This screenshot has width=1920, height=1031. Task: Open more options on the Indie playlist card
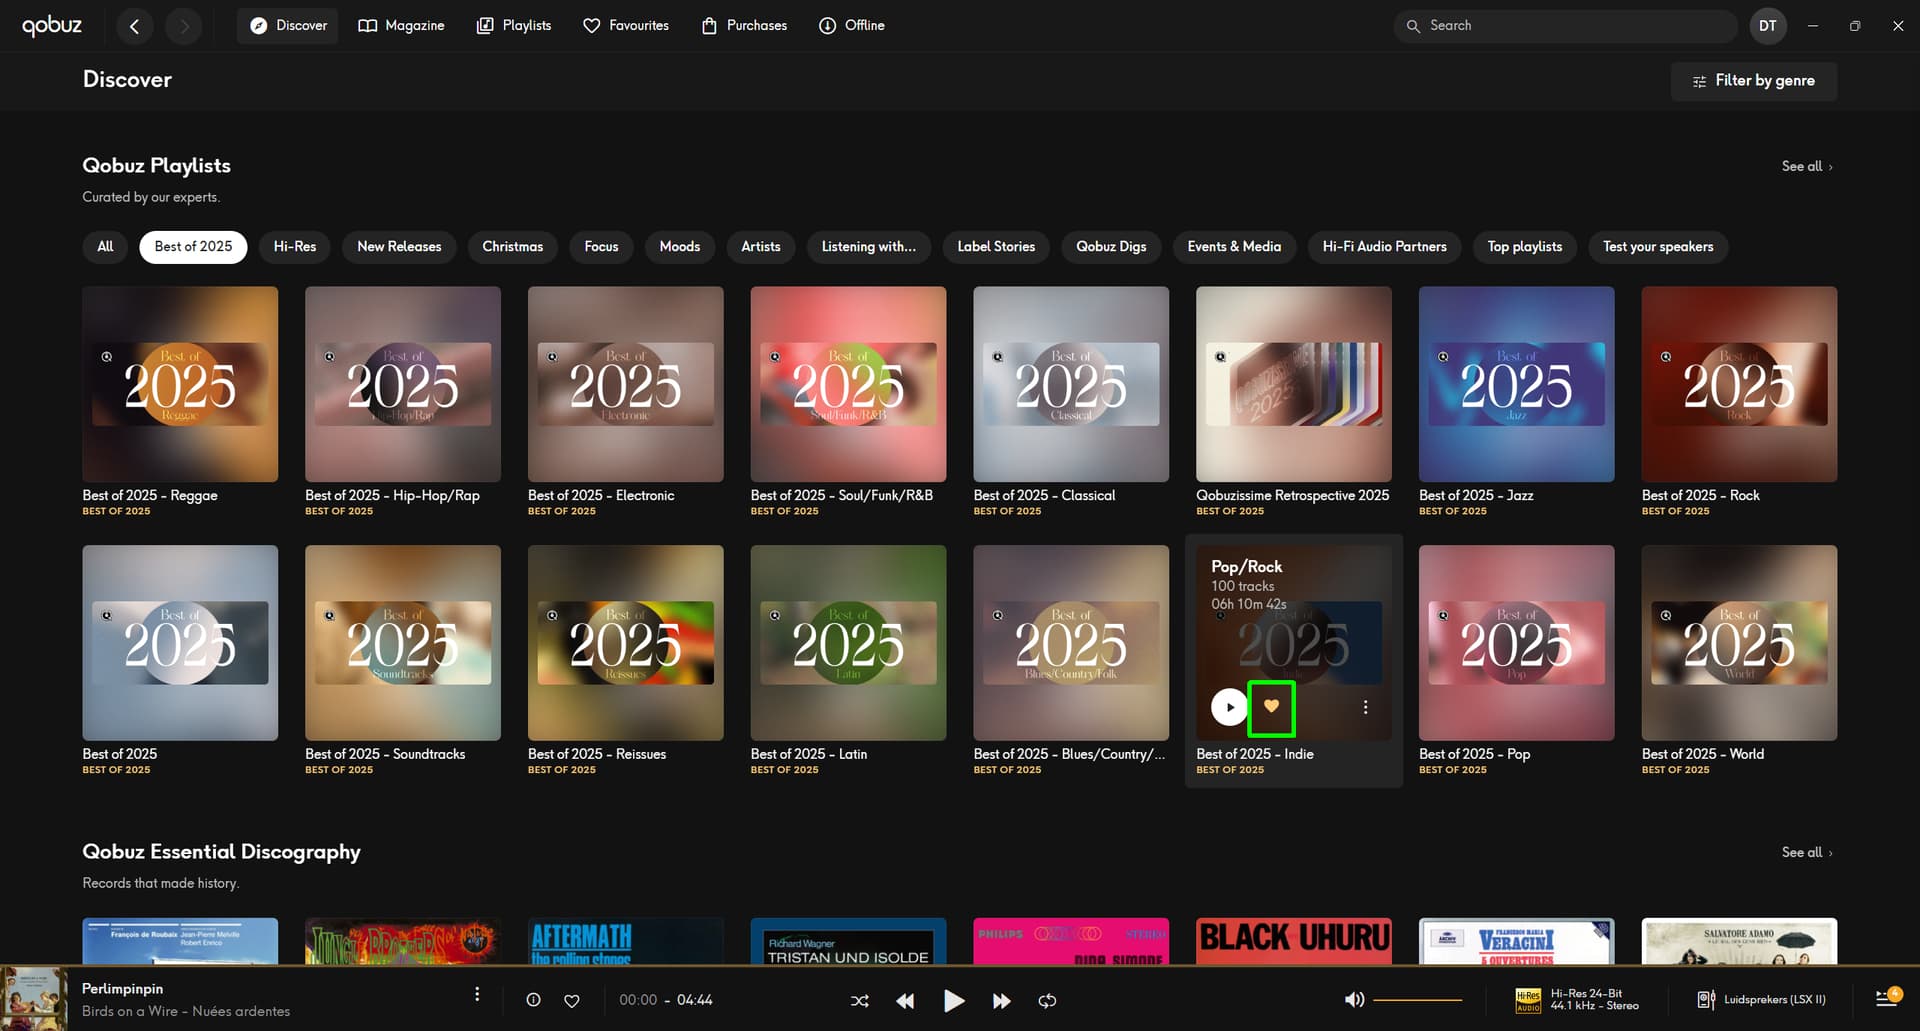coord(1365,707)
